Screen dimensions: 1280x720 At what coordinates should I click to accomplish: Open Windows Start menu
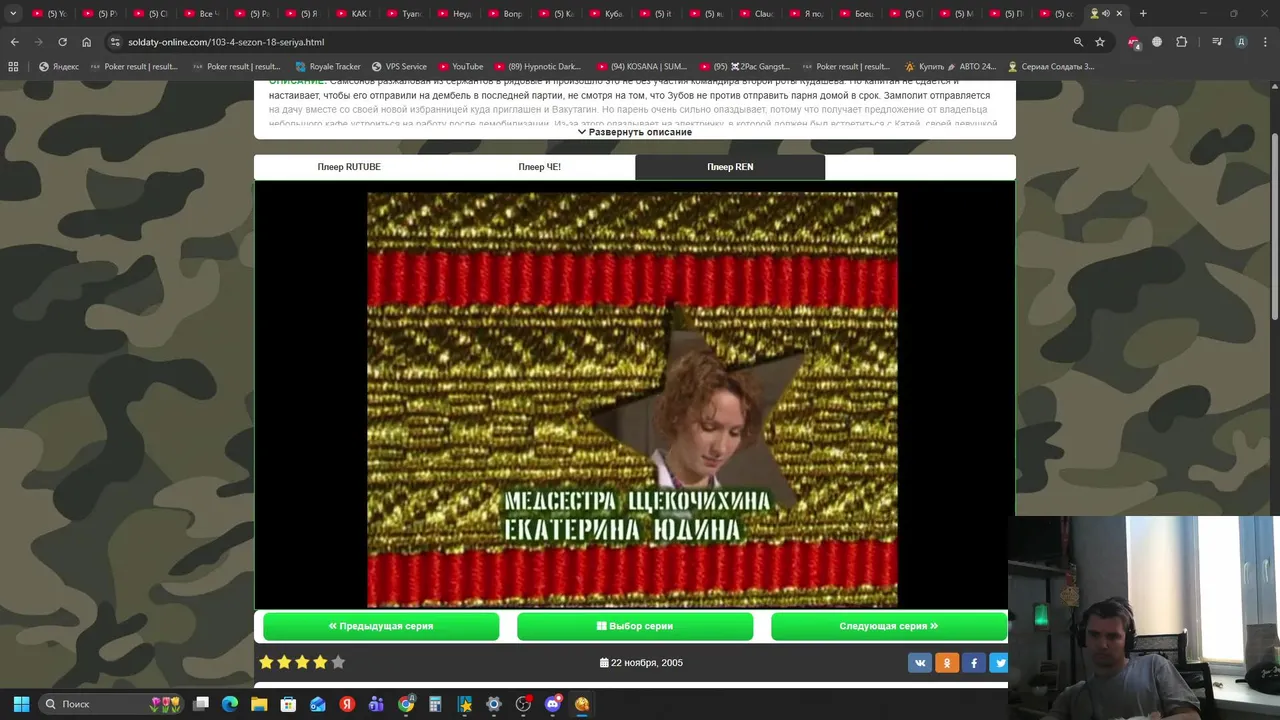21,704
